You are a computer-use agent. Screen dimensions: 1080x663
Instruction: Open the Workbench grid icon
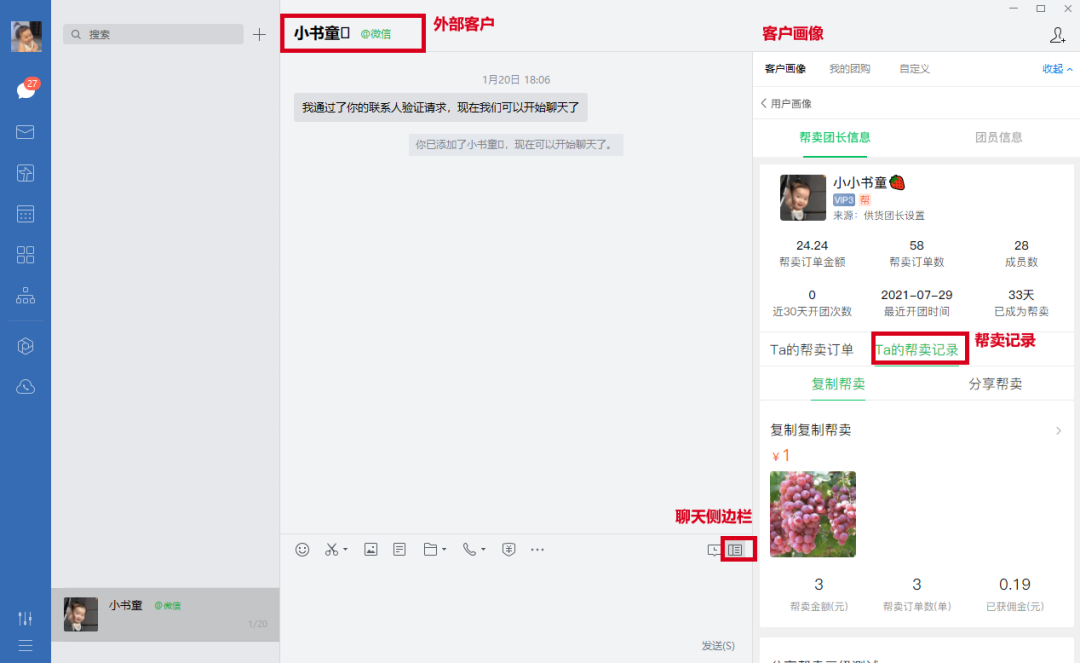pyautogui.click(x=26, y=255)
